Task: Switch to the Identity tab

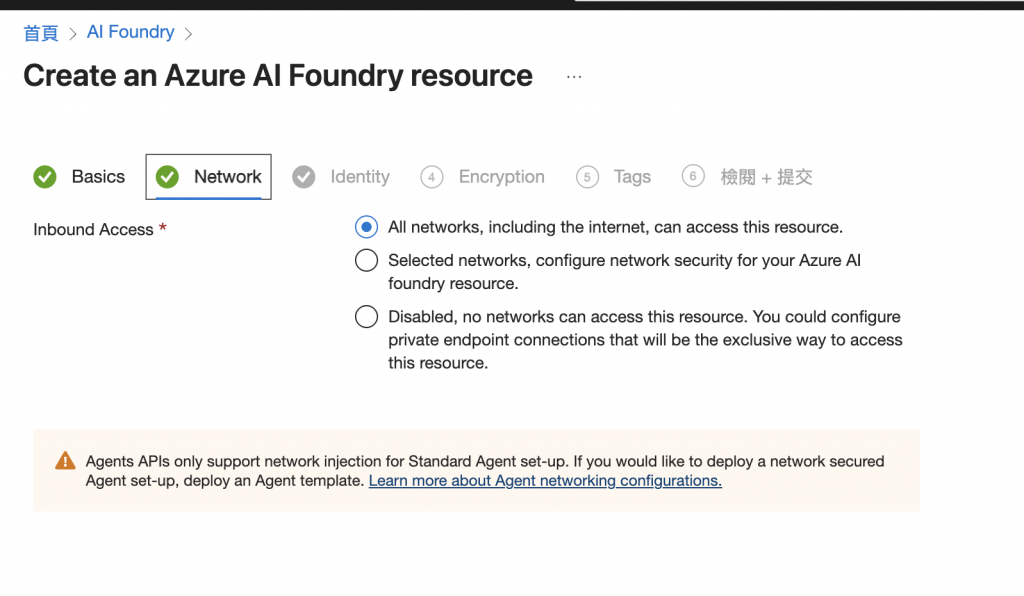Action: pyautogui.click(x=360, y=177)
